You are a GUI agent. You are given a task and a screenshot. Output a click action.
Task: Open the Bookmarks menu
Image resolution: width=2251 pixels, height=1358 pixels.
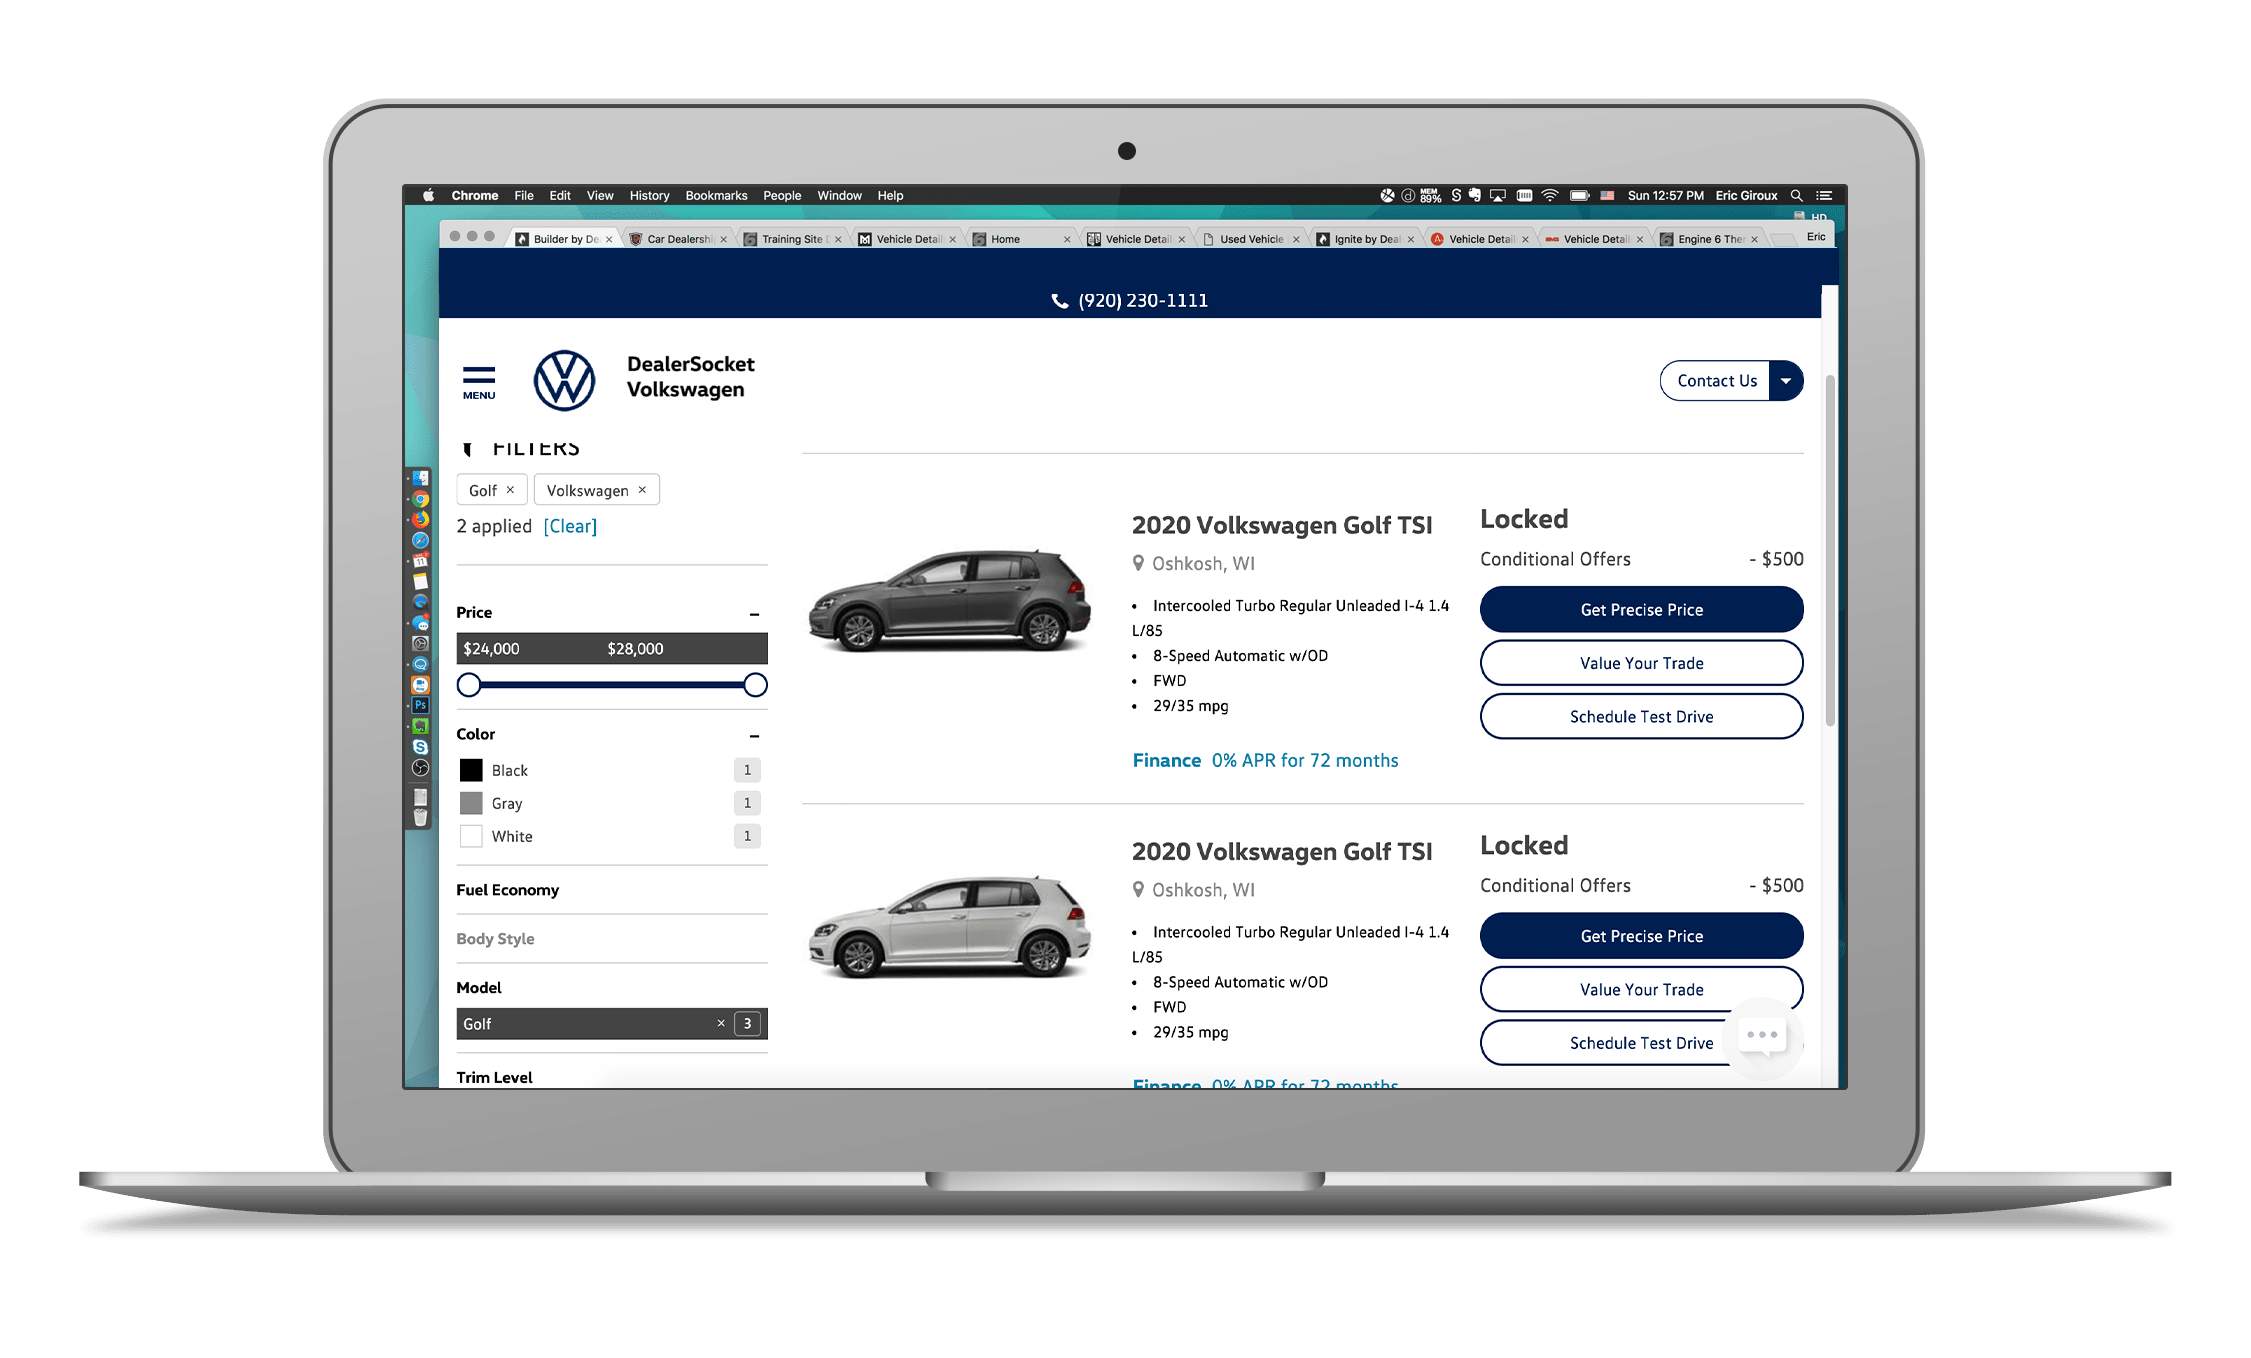tap(716, 196)
